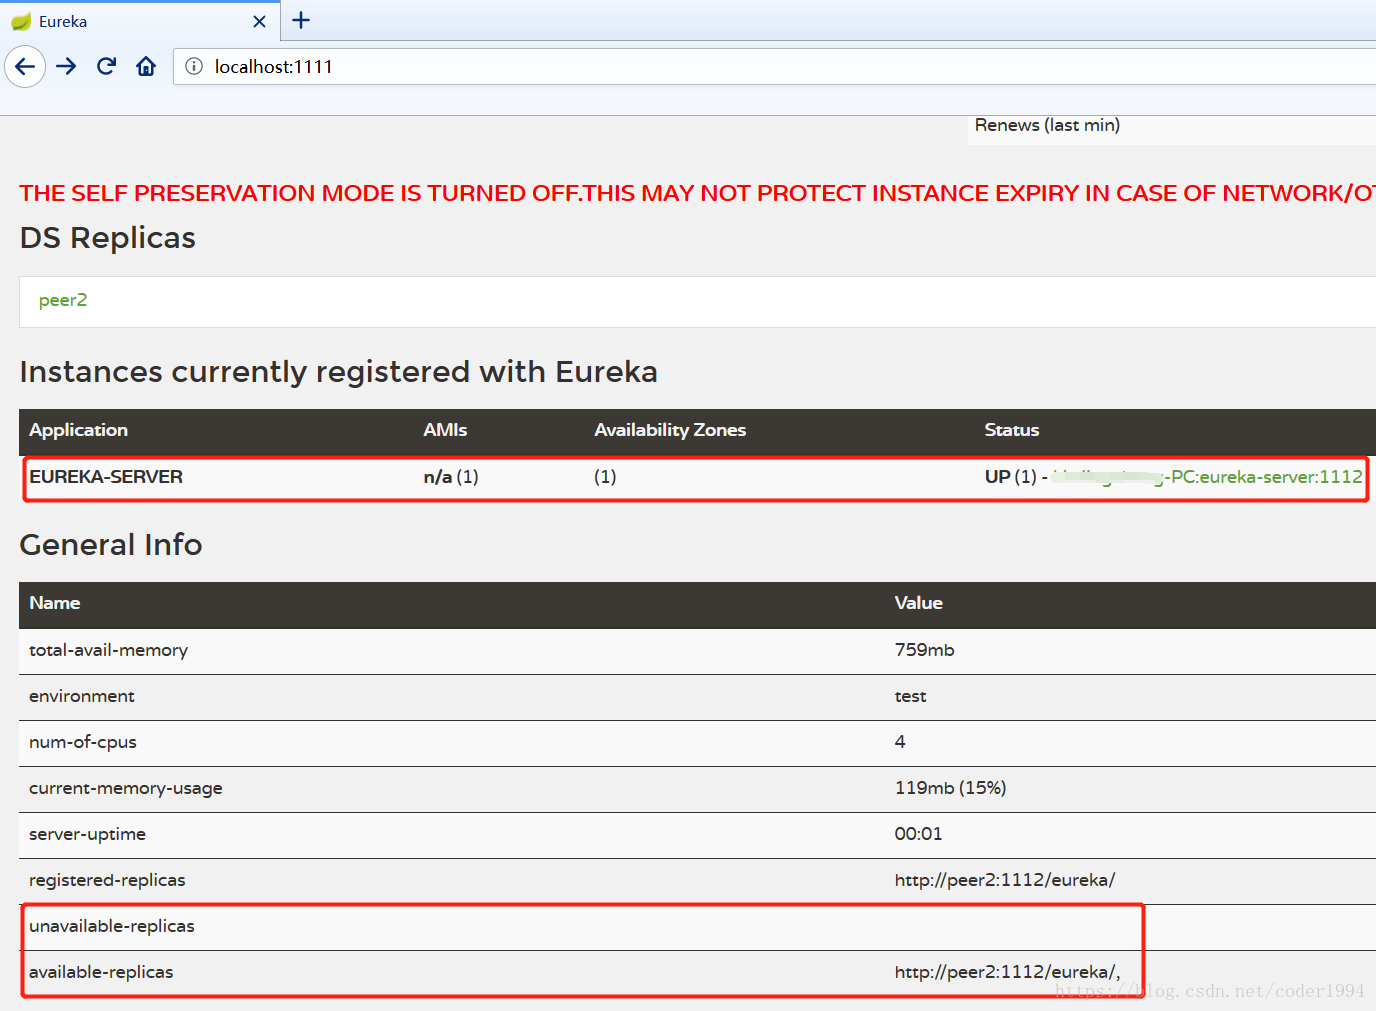Go forward with the browser forward arrow
1376x1011 pixels.
(66, 67)
